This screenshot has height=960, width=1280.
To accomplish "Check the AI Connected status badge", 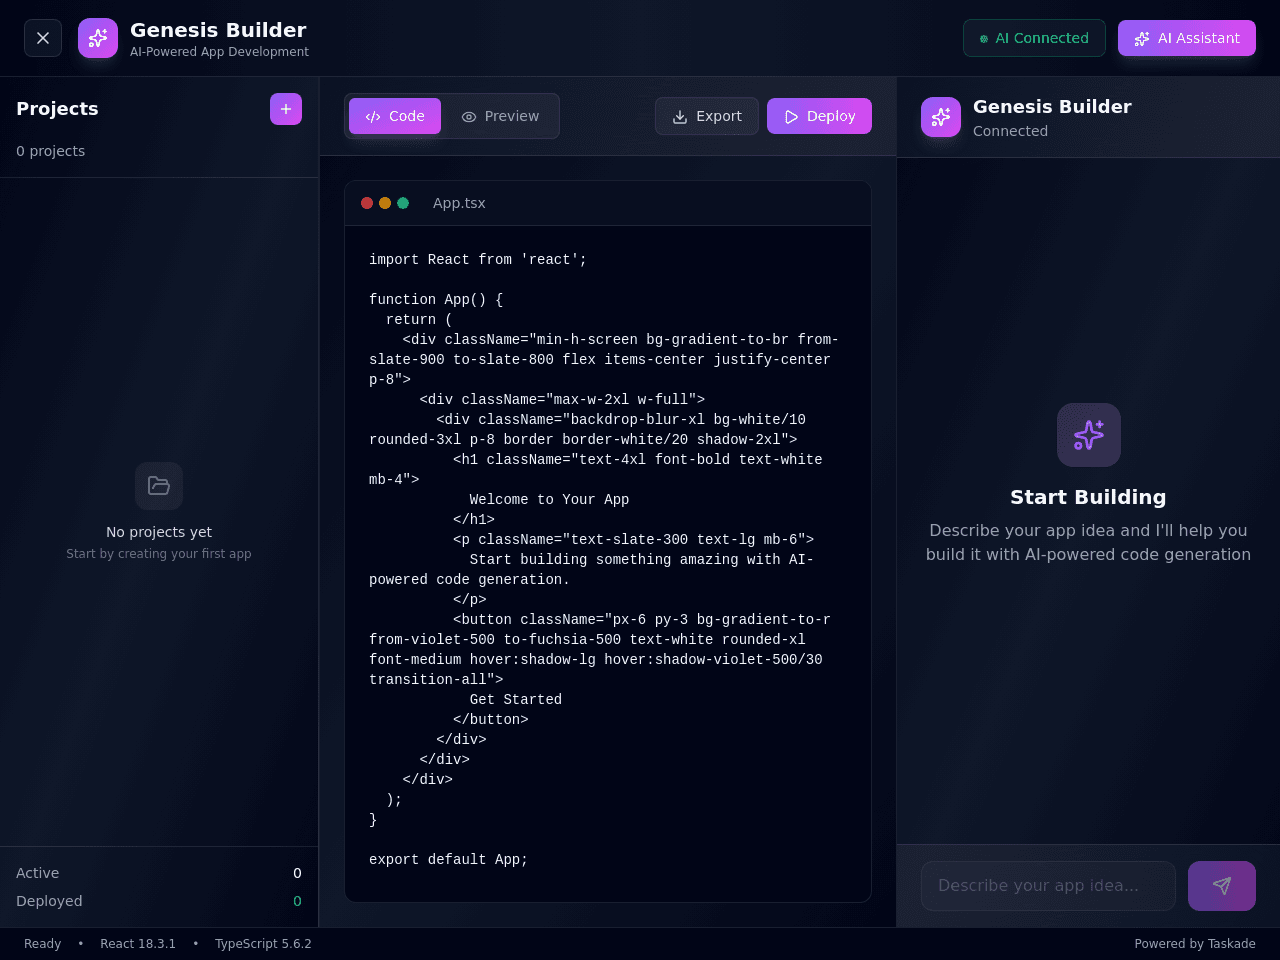I will [1034, 38].
